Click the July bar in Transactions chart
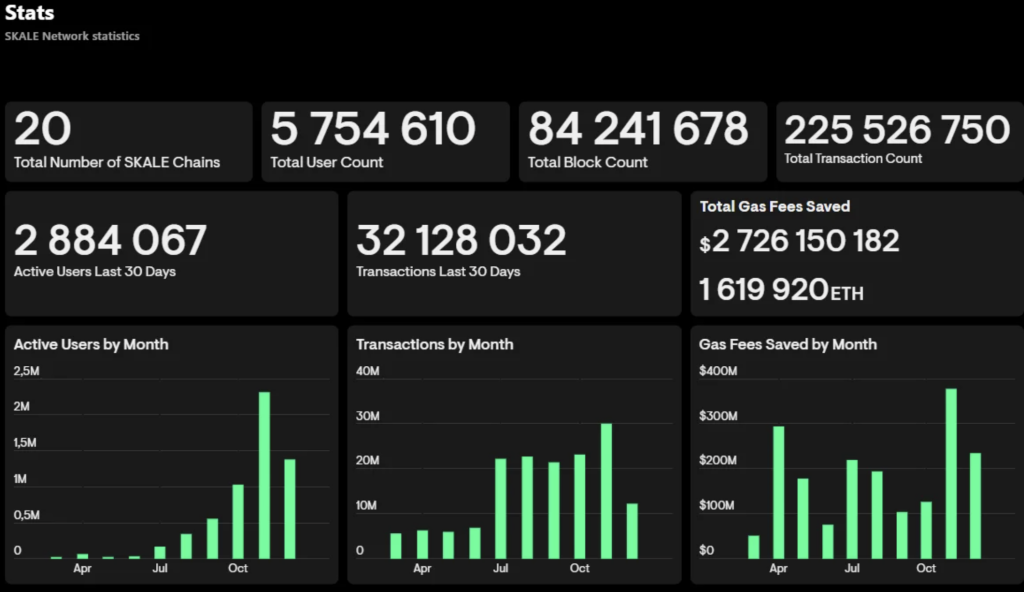The image size is (1024, 592). click(x=501, y=509)
